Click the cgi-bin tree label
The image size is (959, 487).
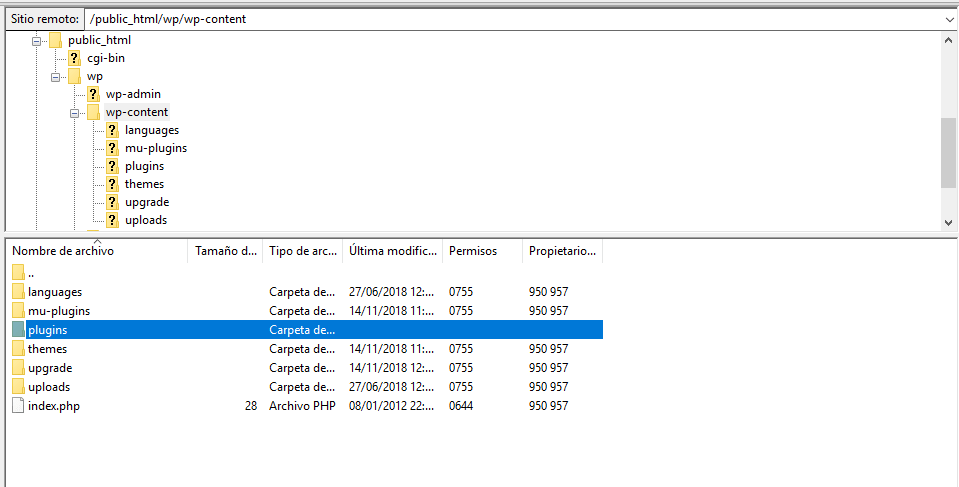106,59
